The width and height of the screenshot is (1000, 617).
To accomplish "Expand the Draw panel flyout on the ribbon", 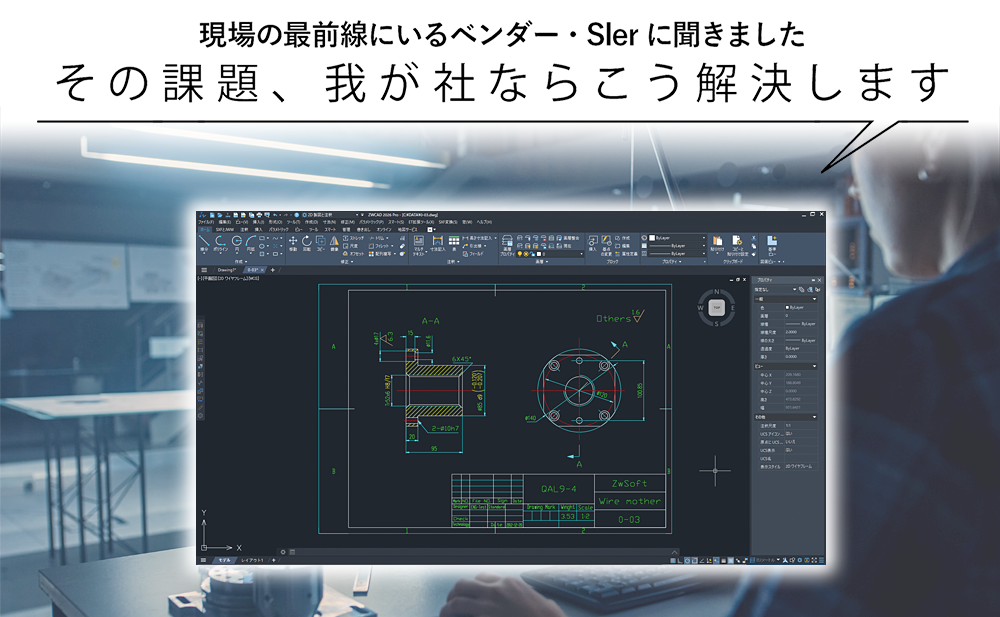I will [243, 261].
